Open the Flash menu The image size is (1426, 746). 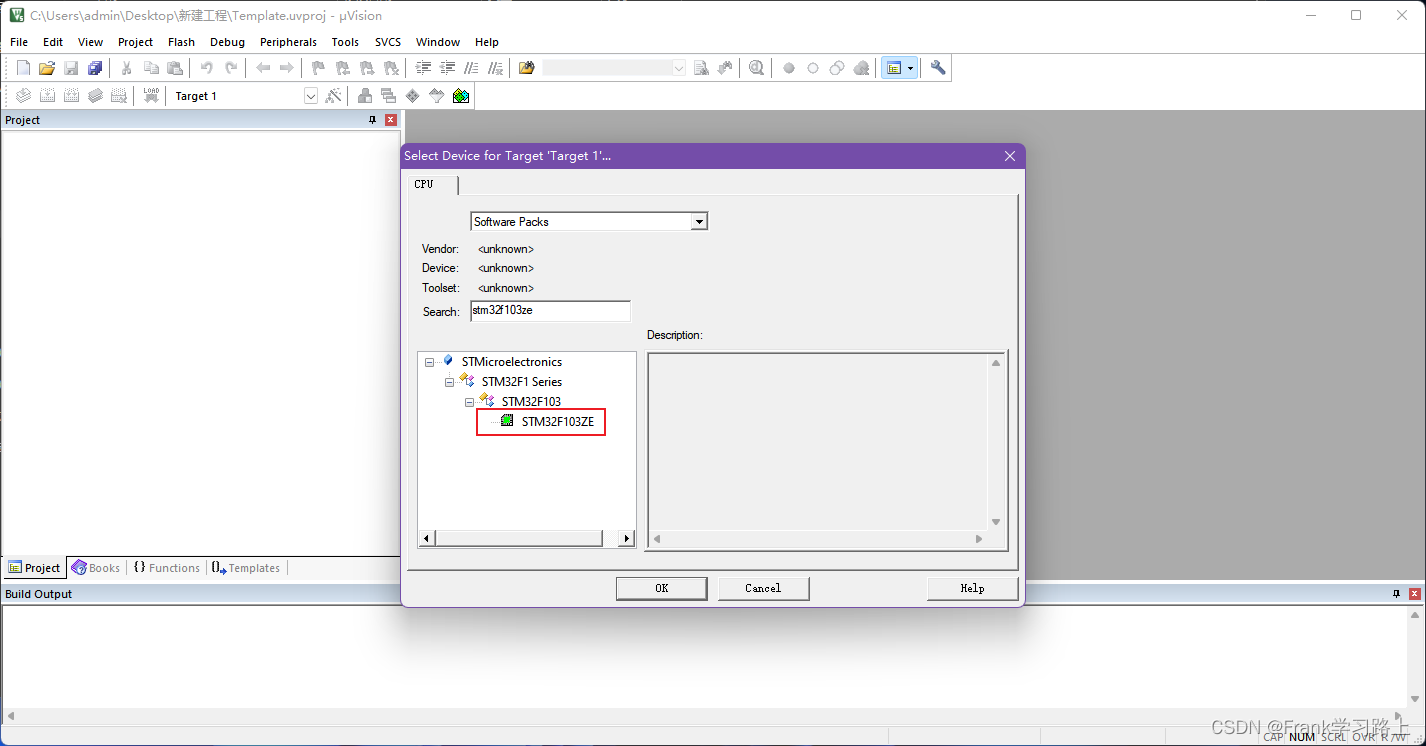click(182, 42)
